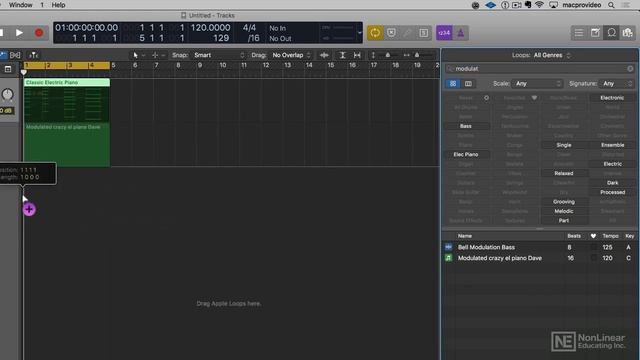Open the Scale dropdown set to Any

538,84
